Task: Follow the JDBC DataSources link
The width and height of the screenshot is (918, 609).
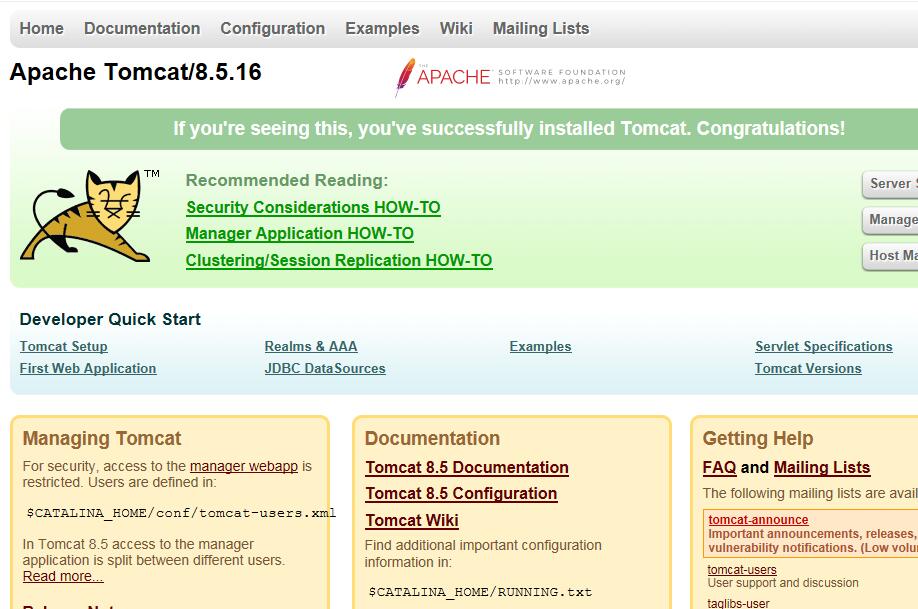Action: 325,368
